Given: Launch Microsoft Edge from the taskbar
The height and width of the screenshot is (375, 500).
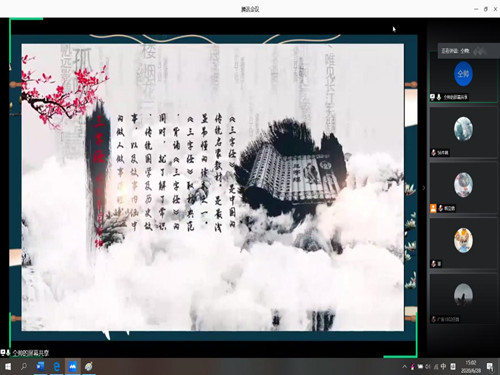Looking at the screenshot, I should pos(57,367).
